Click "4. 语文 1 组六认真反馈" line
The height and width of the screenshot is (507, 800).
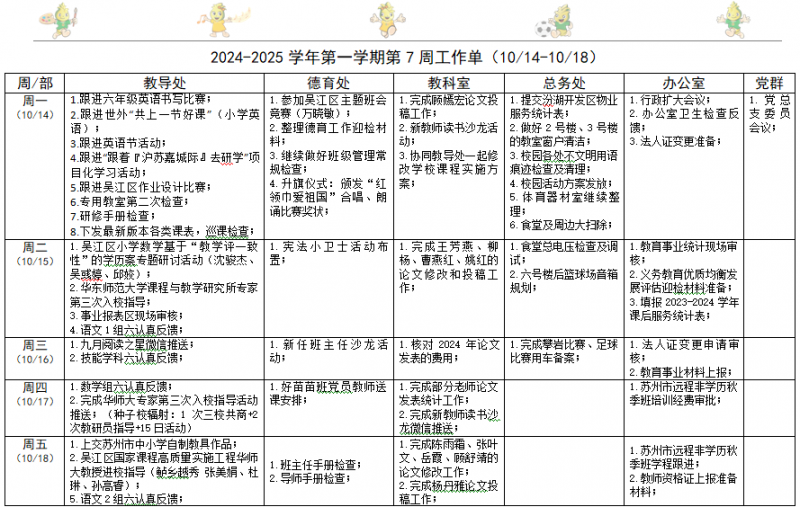127,329
